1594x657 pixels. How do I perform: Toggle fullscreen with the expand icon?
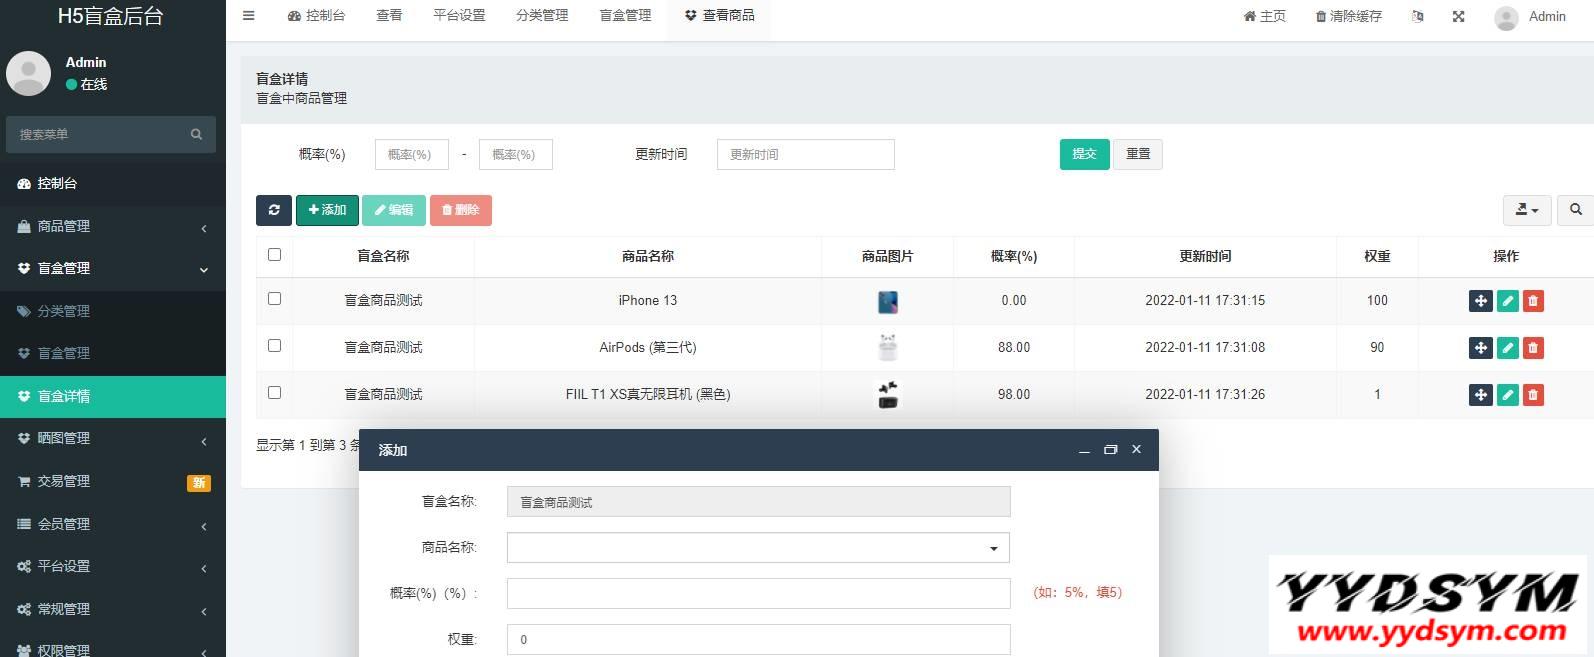[x=1458, y=17]
